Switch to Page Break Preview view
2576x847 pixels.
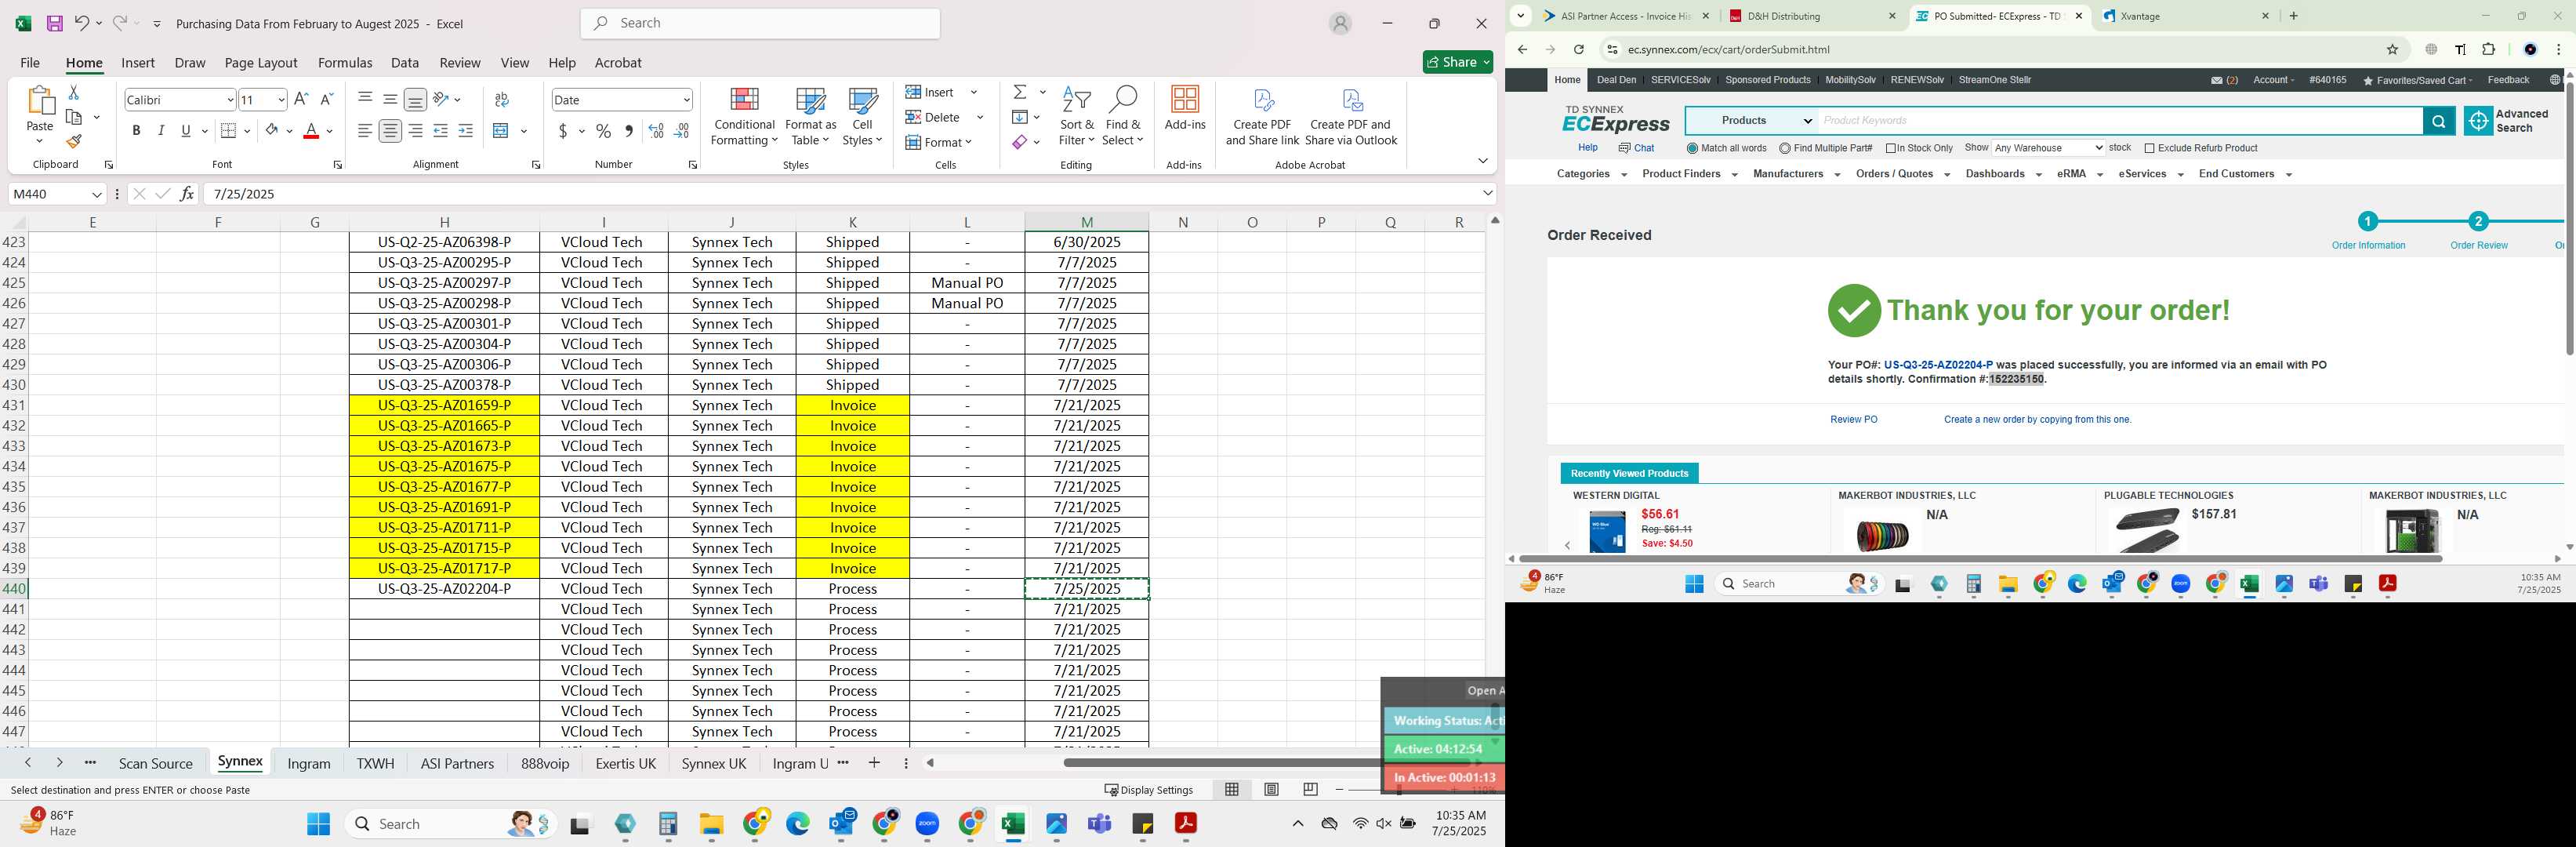coord(1310,789)
